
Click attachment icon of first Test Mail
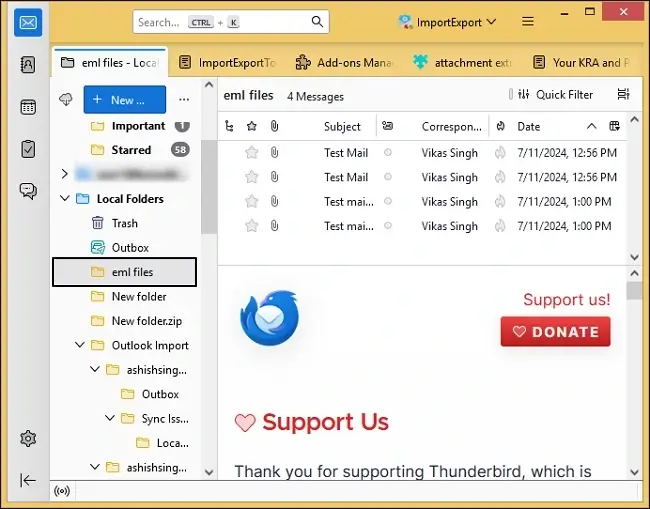pos(274,153)
